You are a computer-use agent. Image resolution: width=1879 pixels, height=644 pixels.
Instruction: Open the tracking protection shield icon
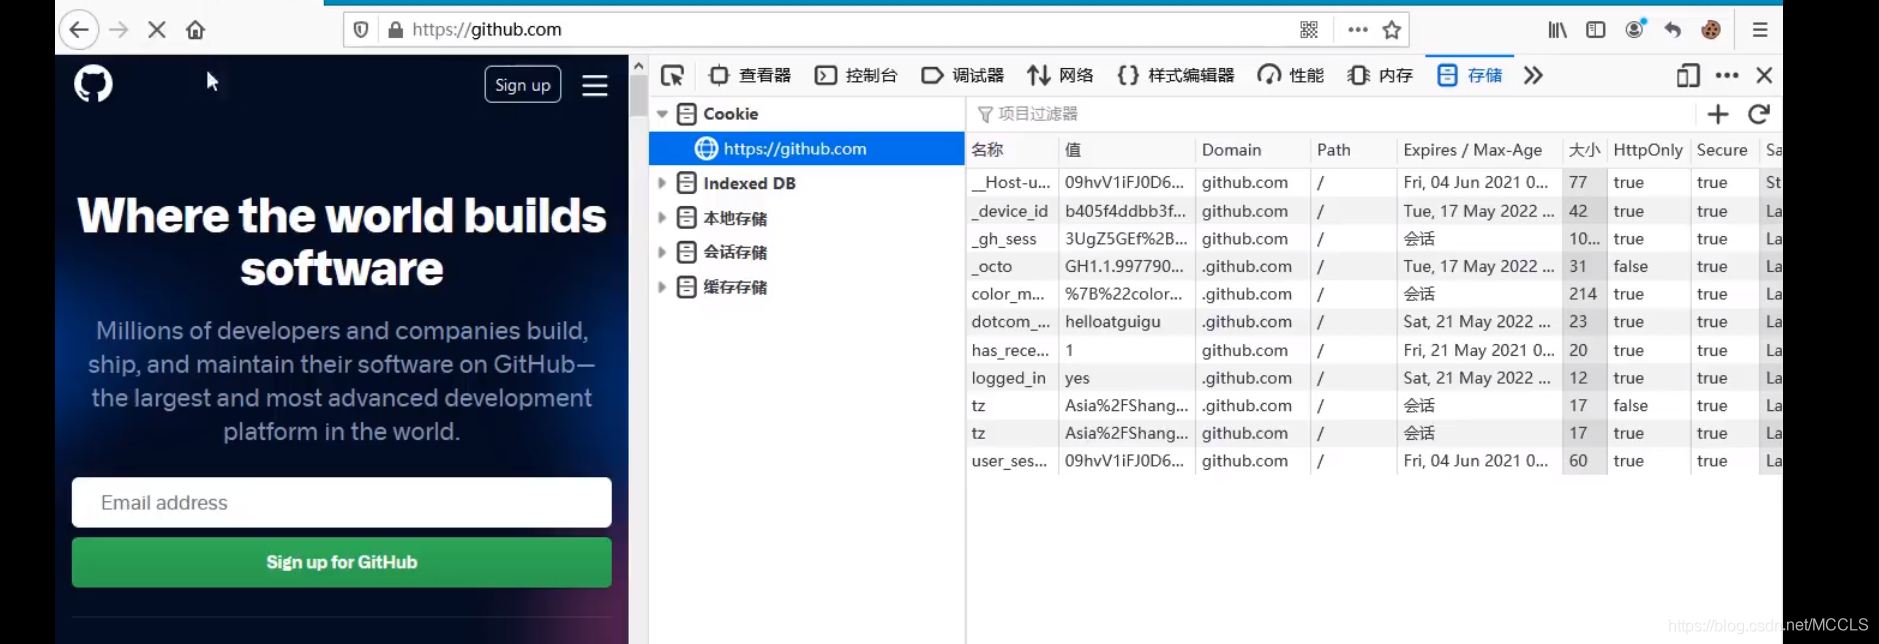point(362,30)
